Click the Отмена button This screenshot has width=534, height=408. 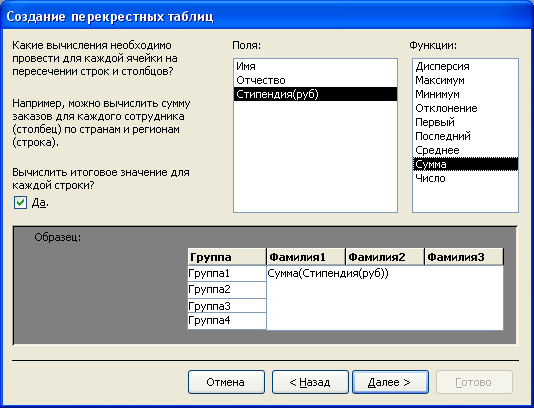pyautogui.click(x=226, y=382)
